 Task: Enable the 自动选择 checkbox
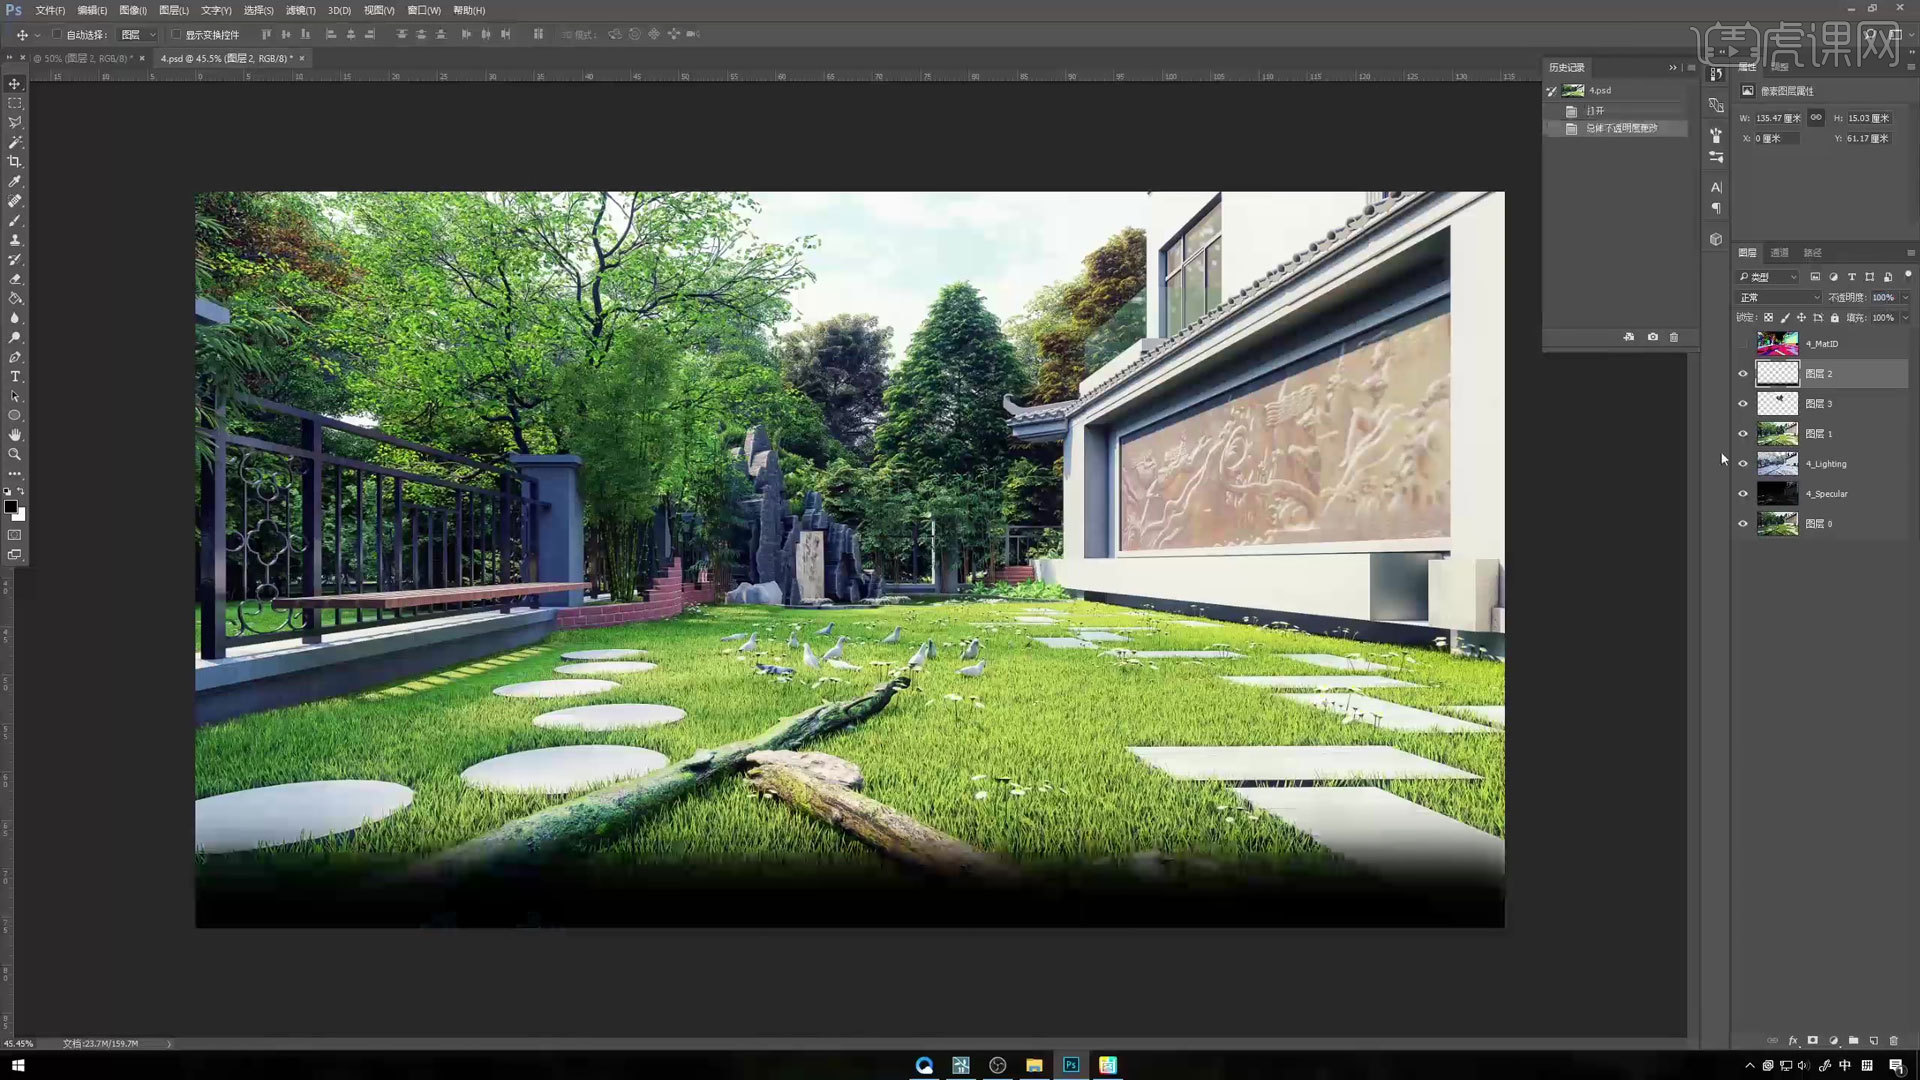point(57,34)
